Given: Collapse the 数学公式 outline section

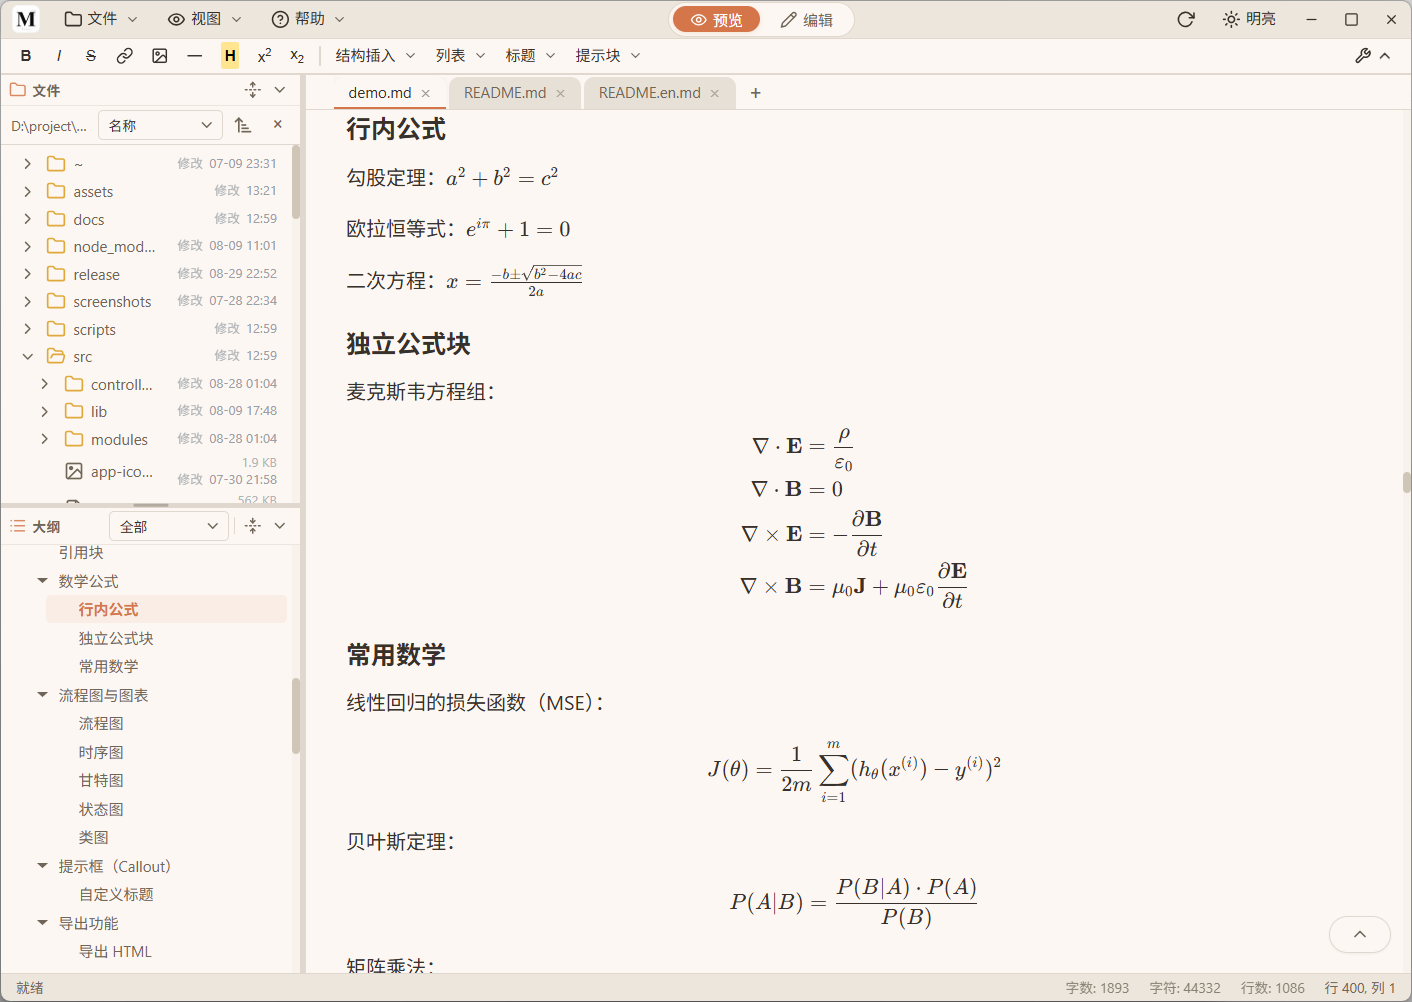Looking at the screenshot, I should [42, 581].
